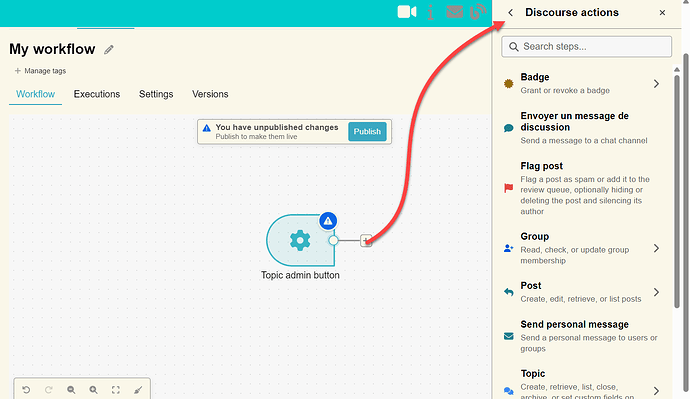690x399 pixels.
Task: Click the red flag icon for Flag post
Action: (509, 188)
